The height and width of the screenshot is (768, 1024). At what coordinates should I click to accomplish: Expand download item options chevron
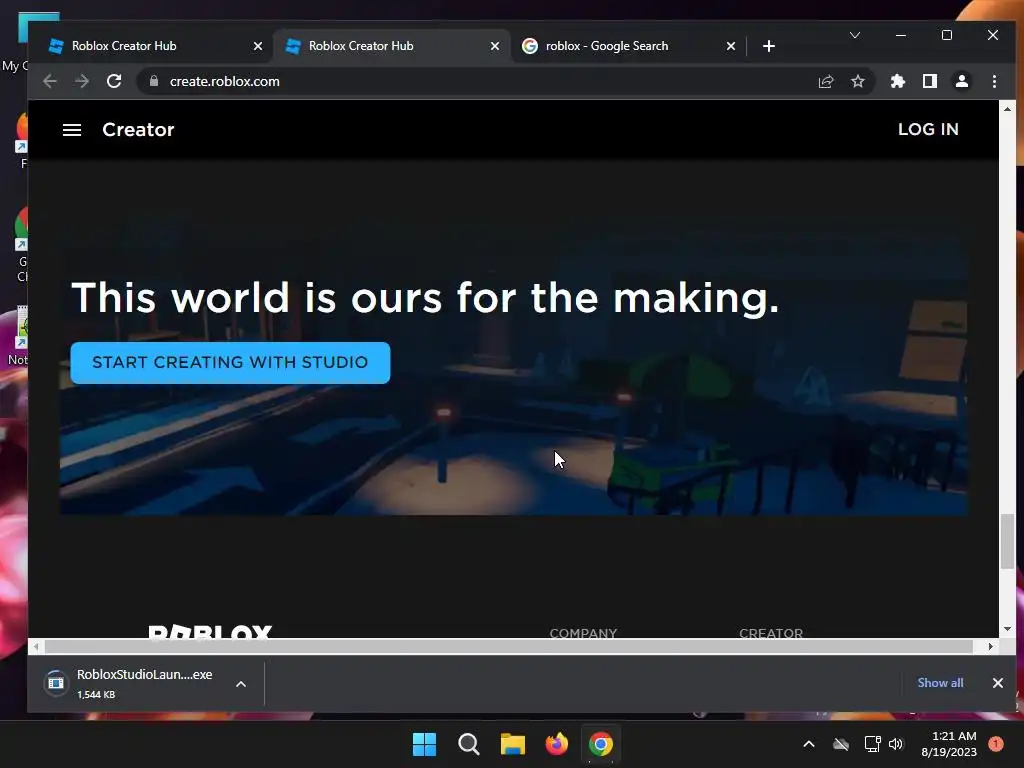pos(241,684)
